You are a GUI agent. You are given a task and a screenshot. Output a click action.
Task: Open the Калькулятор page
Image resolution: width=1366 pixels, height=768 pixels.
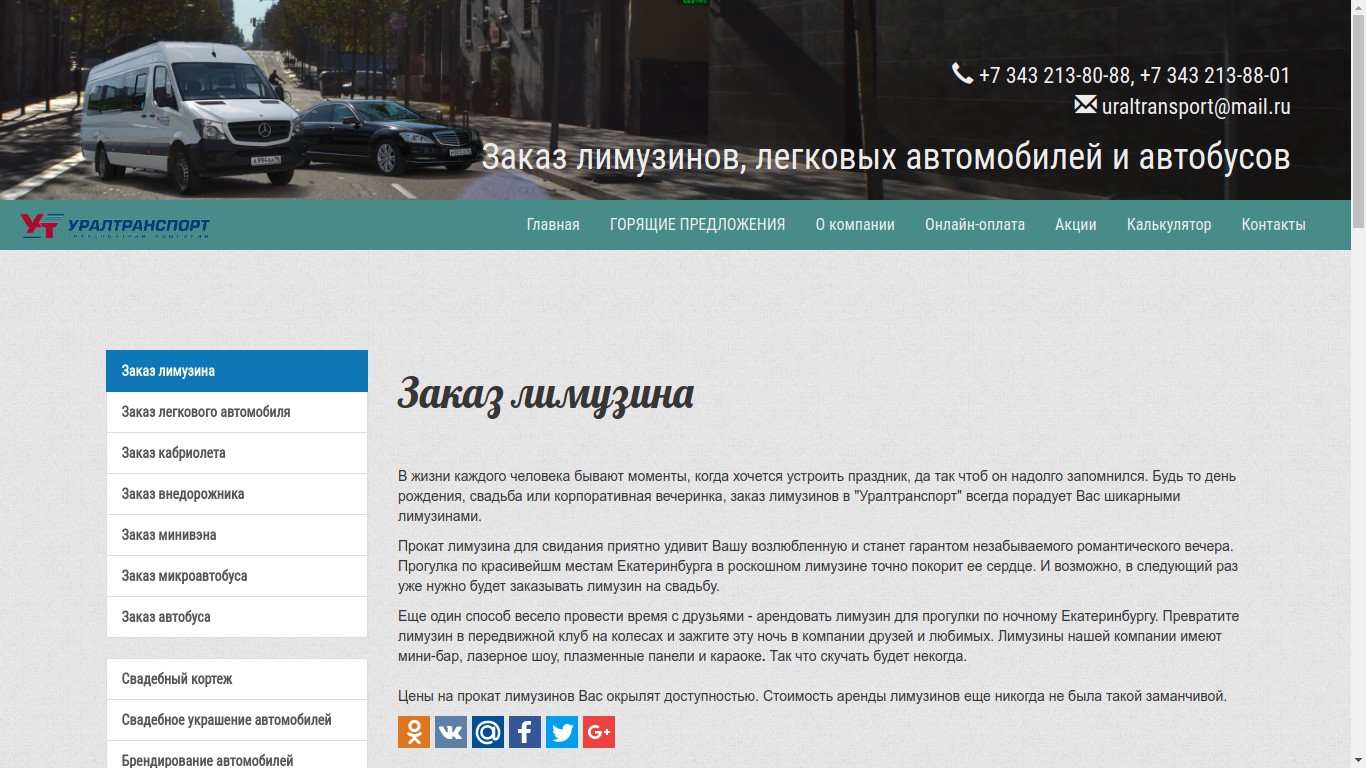pos(1169,225)
